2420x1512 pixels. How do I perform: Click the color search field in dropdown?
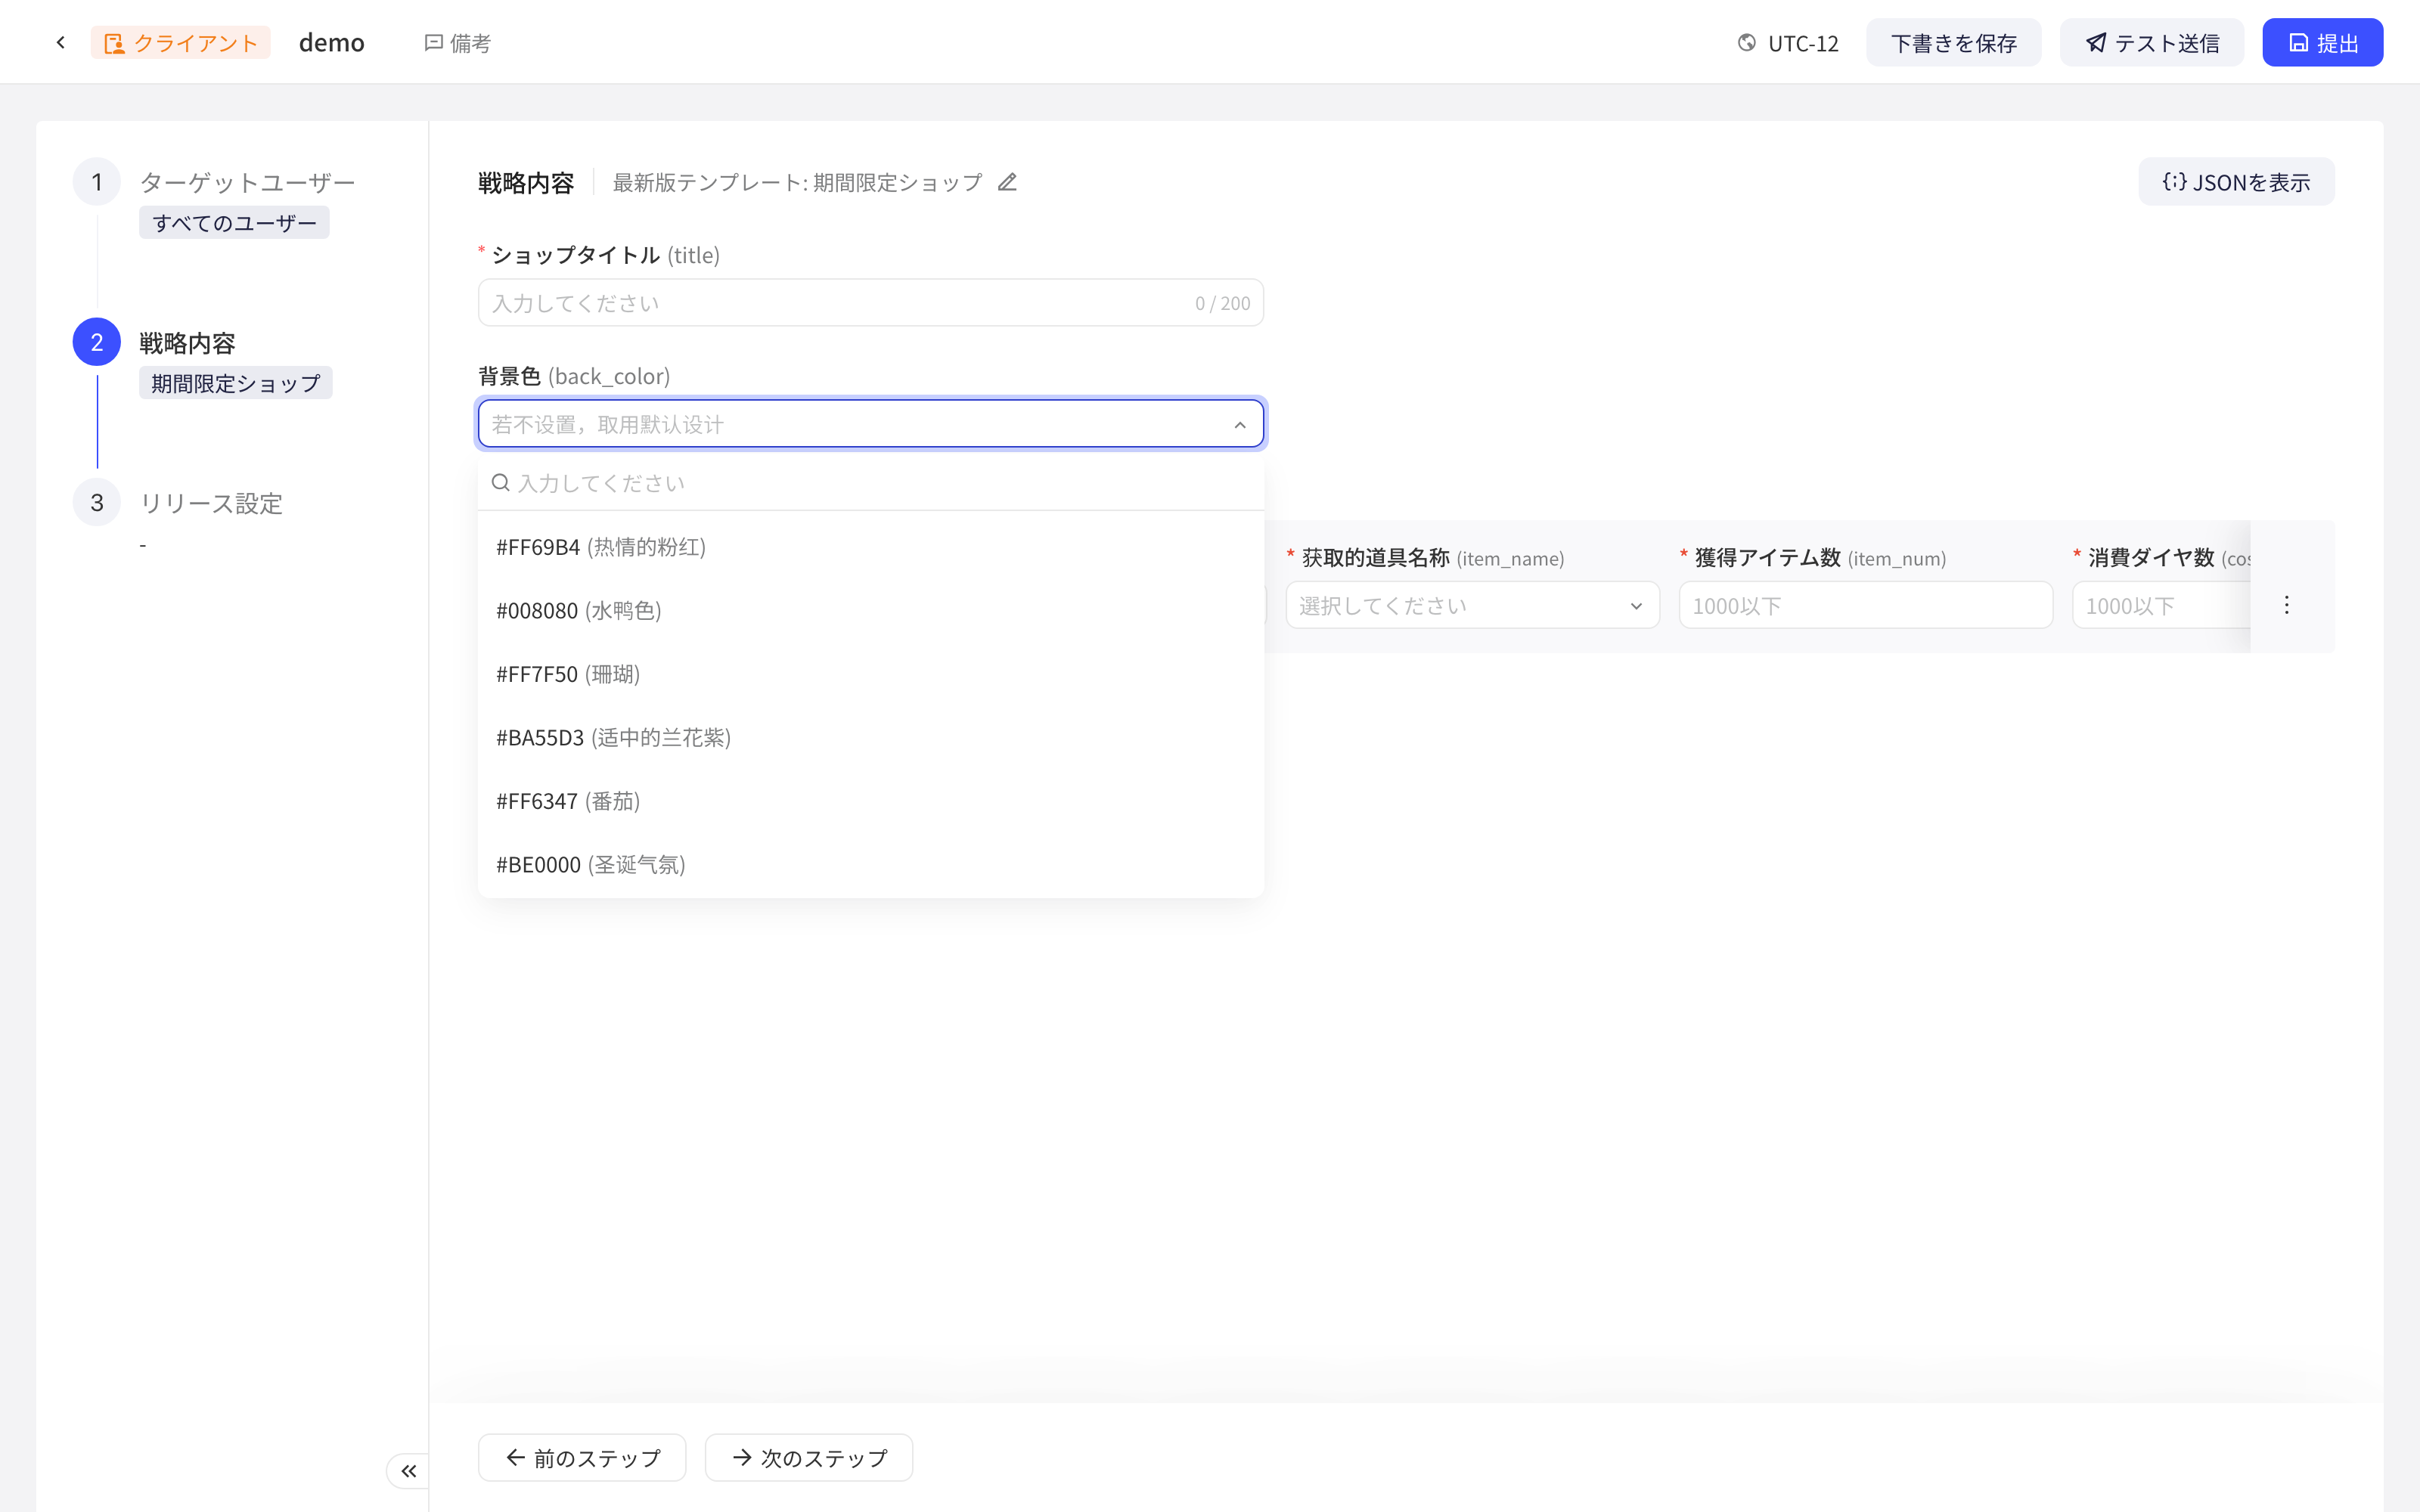click(x=870, y=483)
